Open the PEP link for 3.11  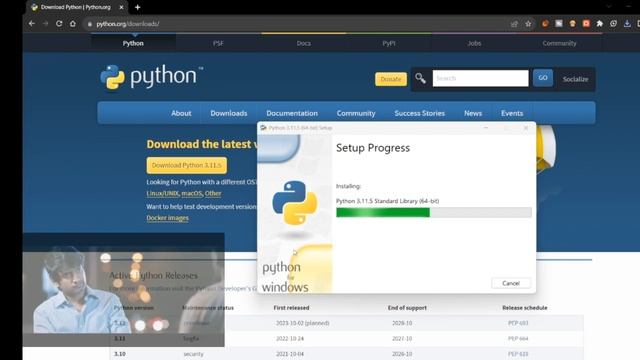(518, 338)
